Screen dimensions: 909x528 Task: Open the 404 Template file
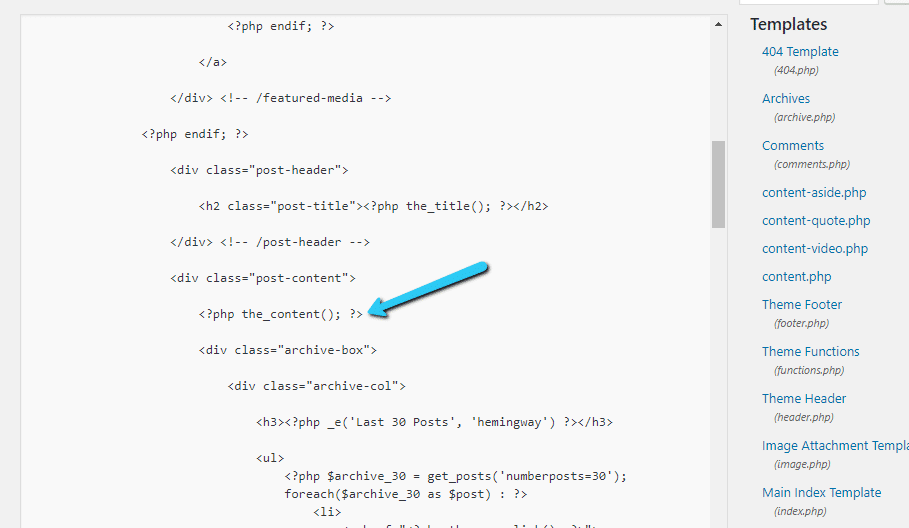pyautogui.click(x=800, y=52)
